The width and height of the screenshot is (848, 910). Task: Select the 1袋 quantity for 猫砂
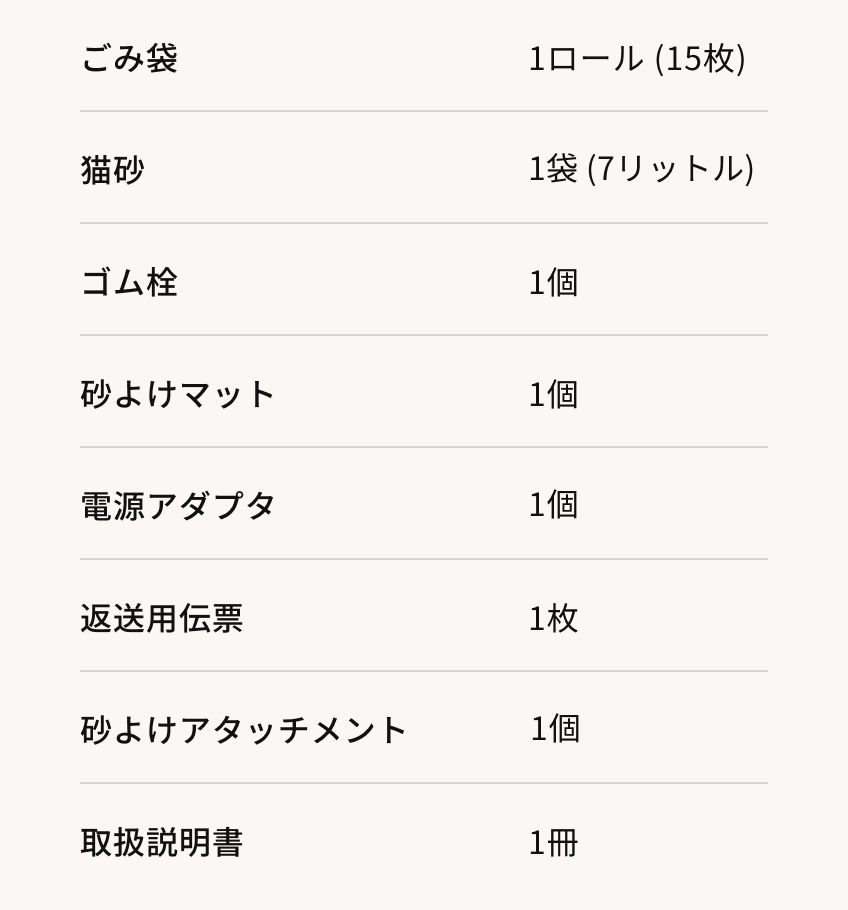click(x=553, y=169)
